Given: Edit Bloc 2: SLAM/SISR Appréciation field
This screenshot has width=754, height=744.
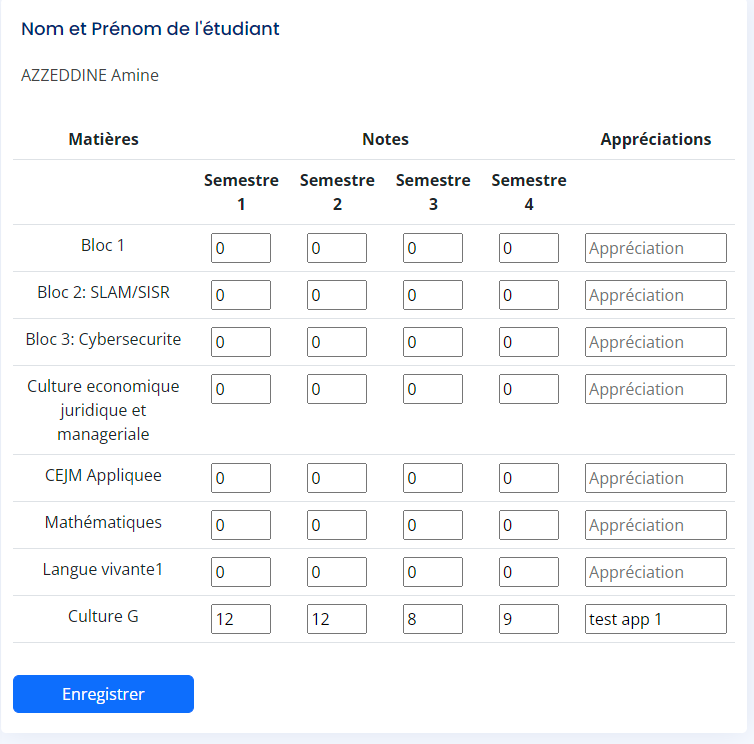Looking at the screenshot, I should (x=655, y=295).
